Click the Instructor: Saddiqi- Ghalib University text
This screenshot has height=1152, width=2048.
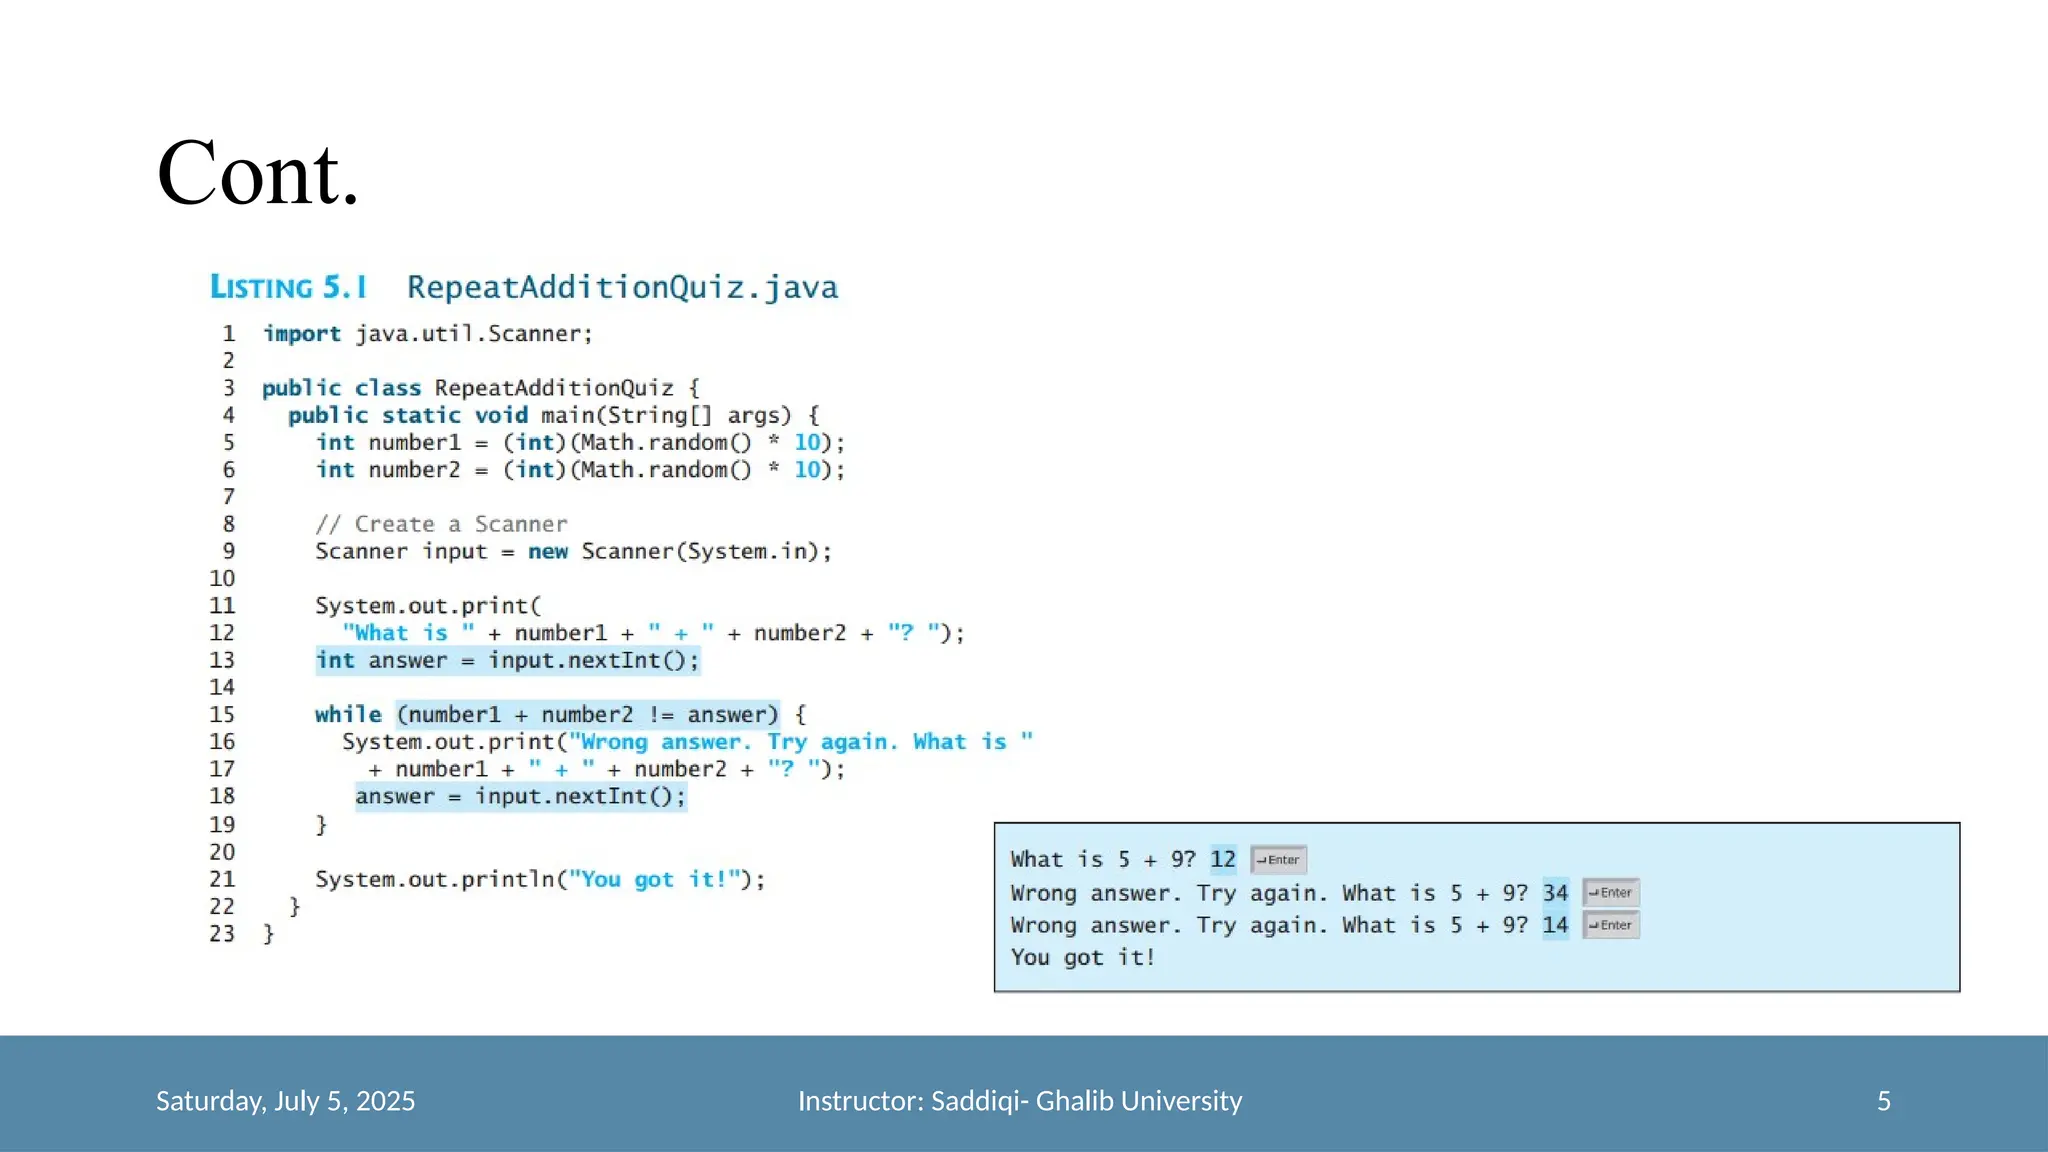(x=1019, y=1101)
